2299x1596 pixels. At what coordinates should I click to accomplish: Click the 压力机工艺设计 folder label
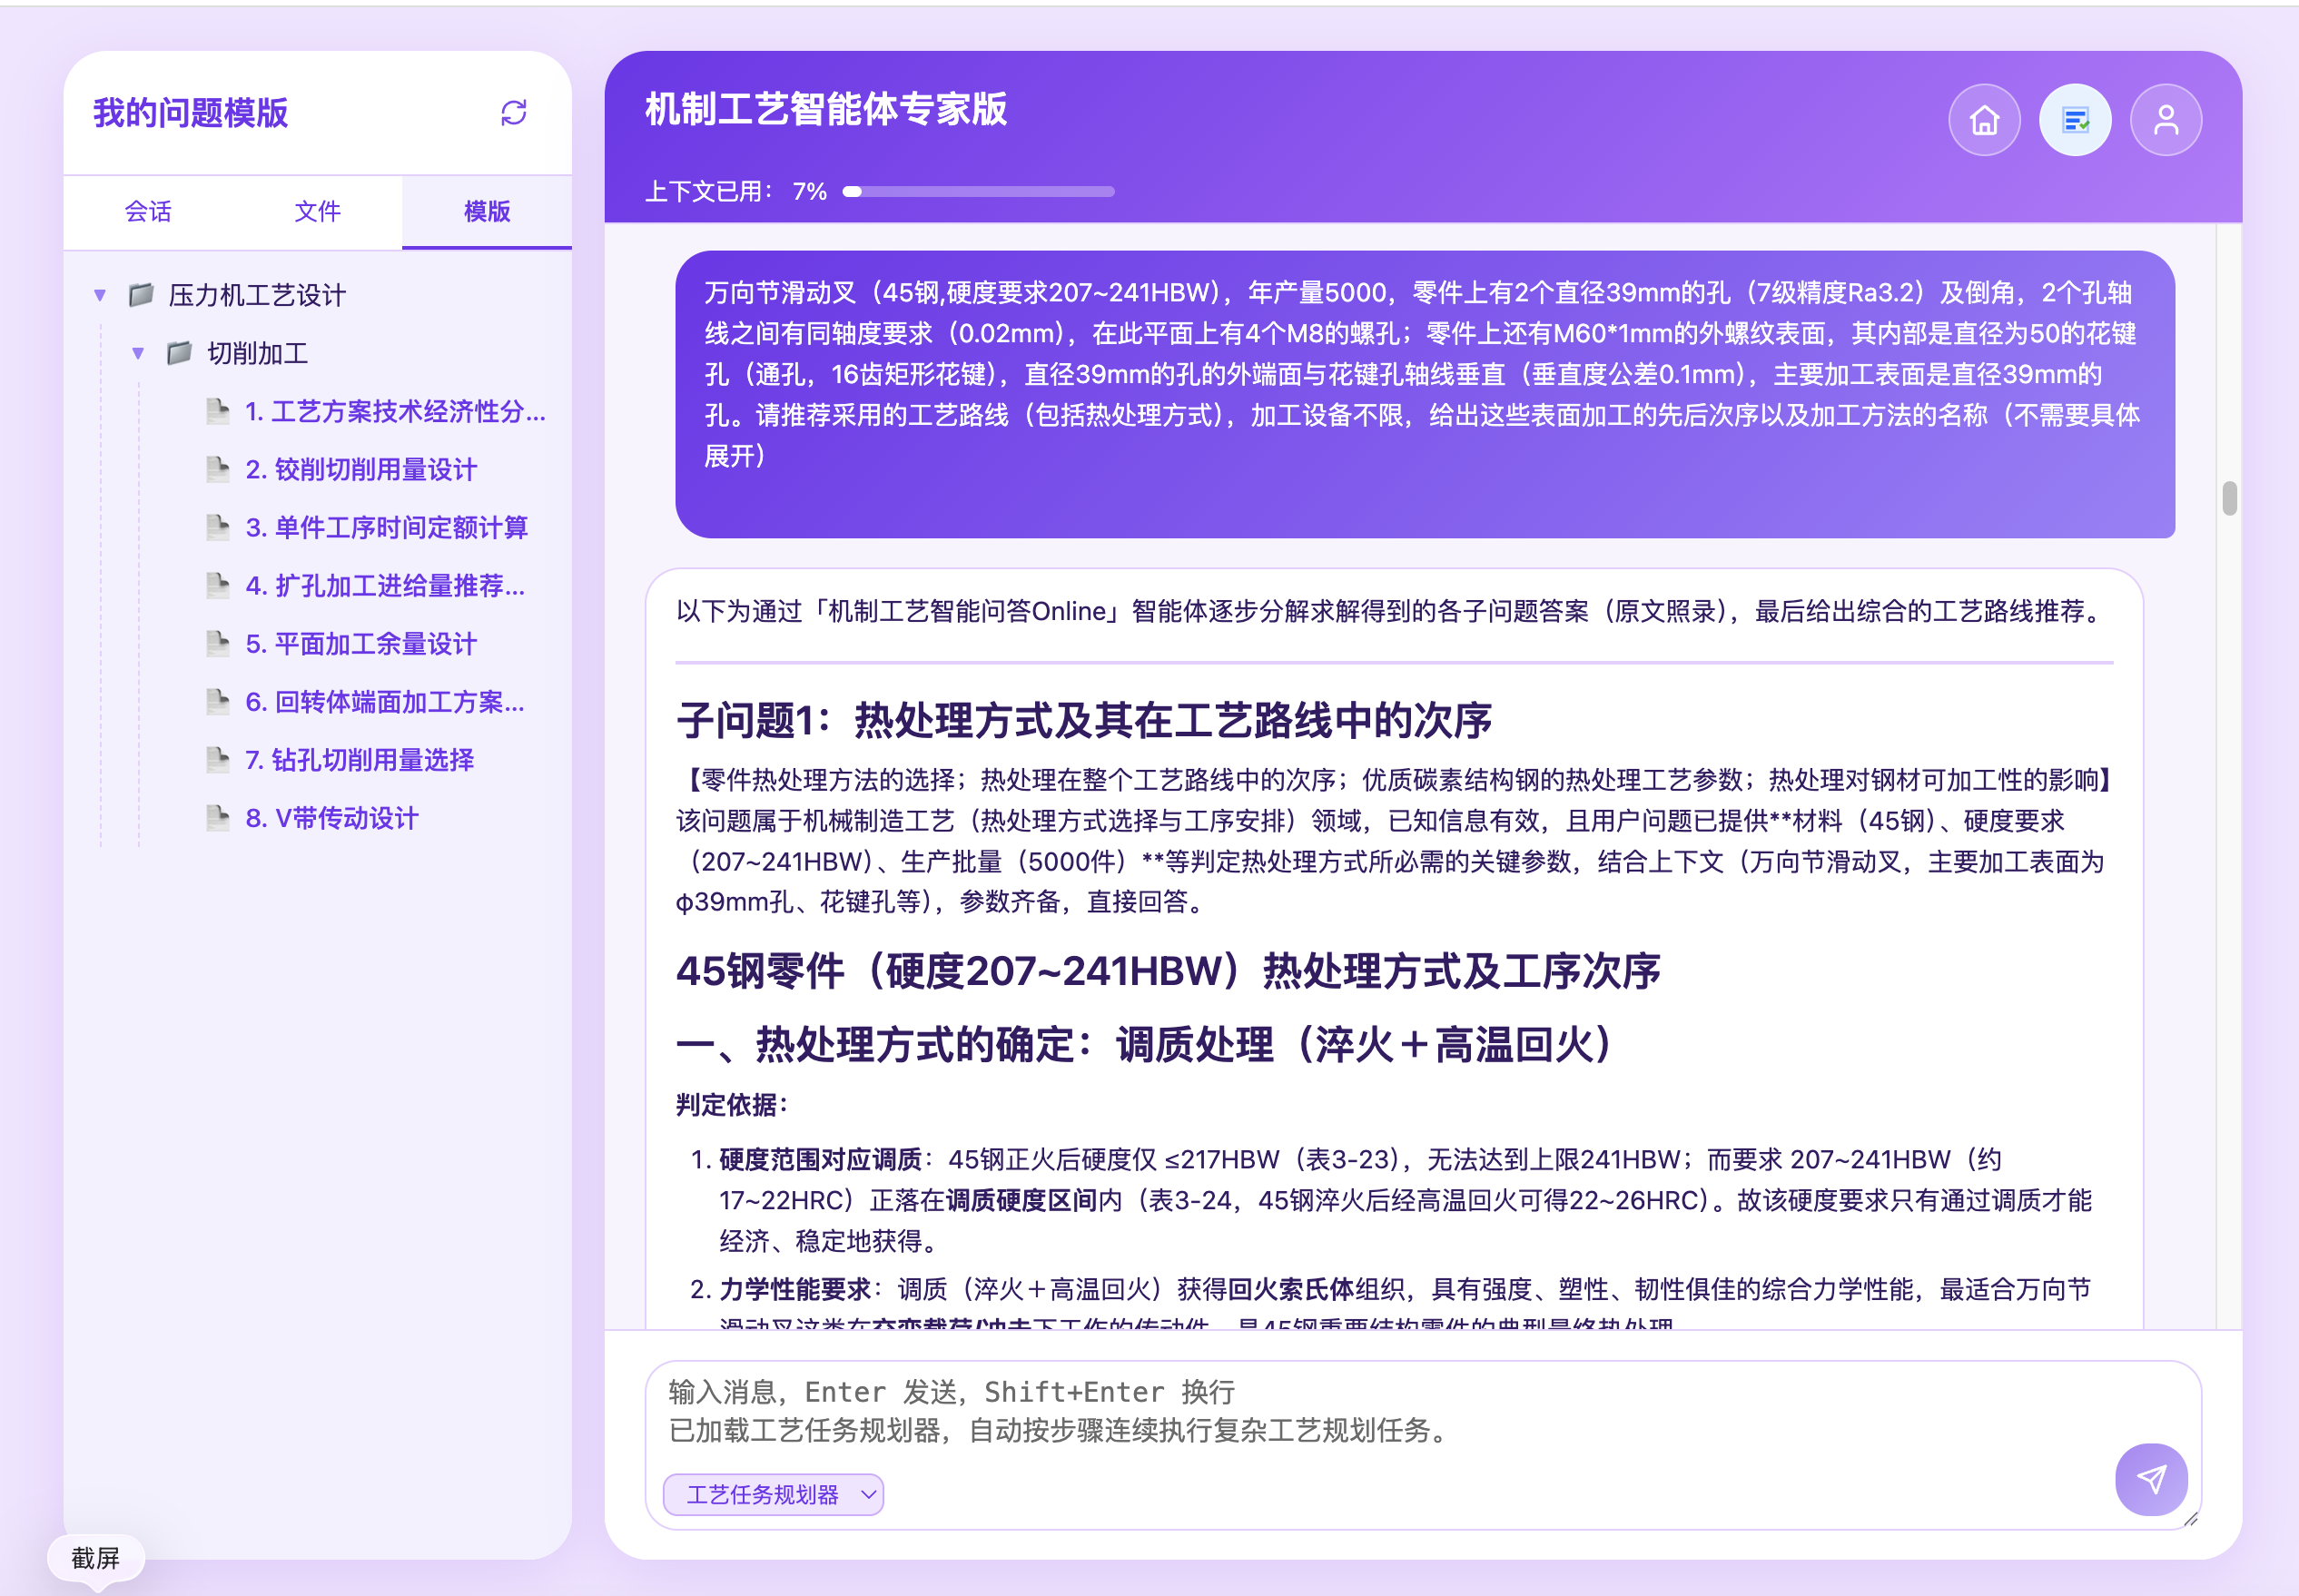(x=257, y=295)
